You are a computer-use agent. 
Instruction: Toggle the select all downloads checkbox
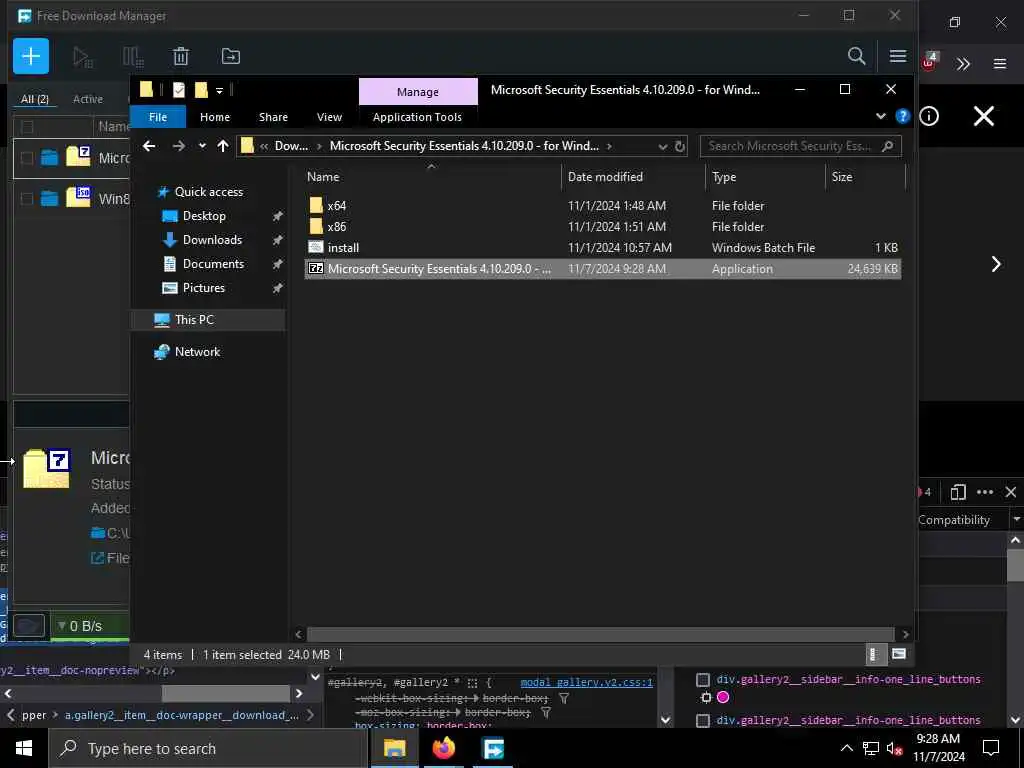(27, 127)
